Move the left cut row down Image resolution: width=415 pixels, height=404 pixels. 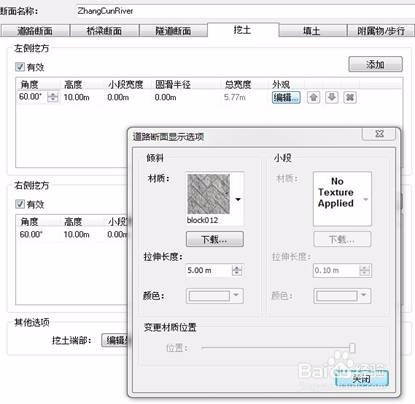click(332, 97)
